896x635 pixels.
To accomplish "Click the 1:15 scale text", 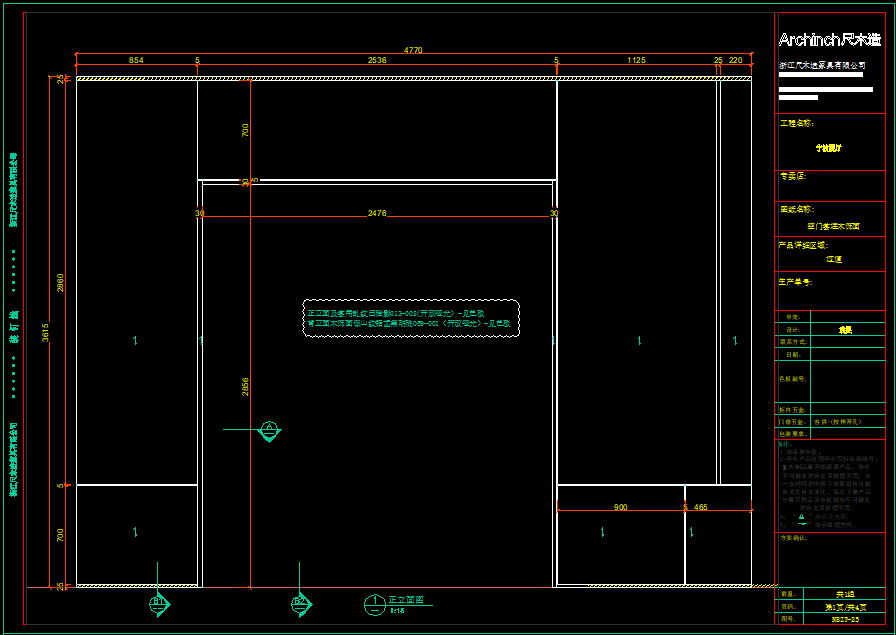I will 397,611.
